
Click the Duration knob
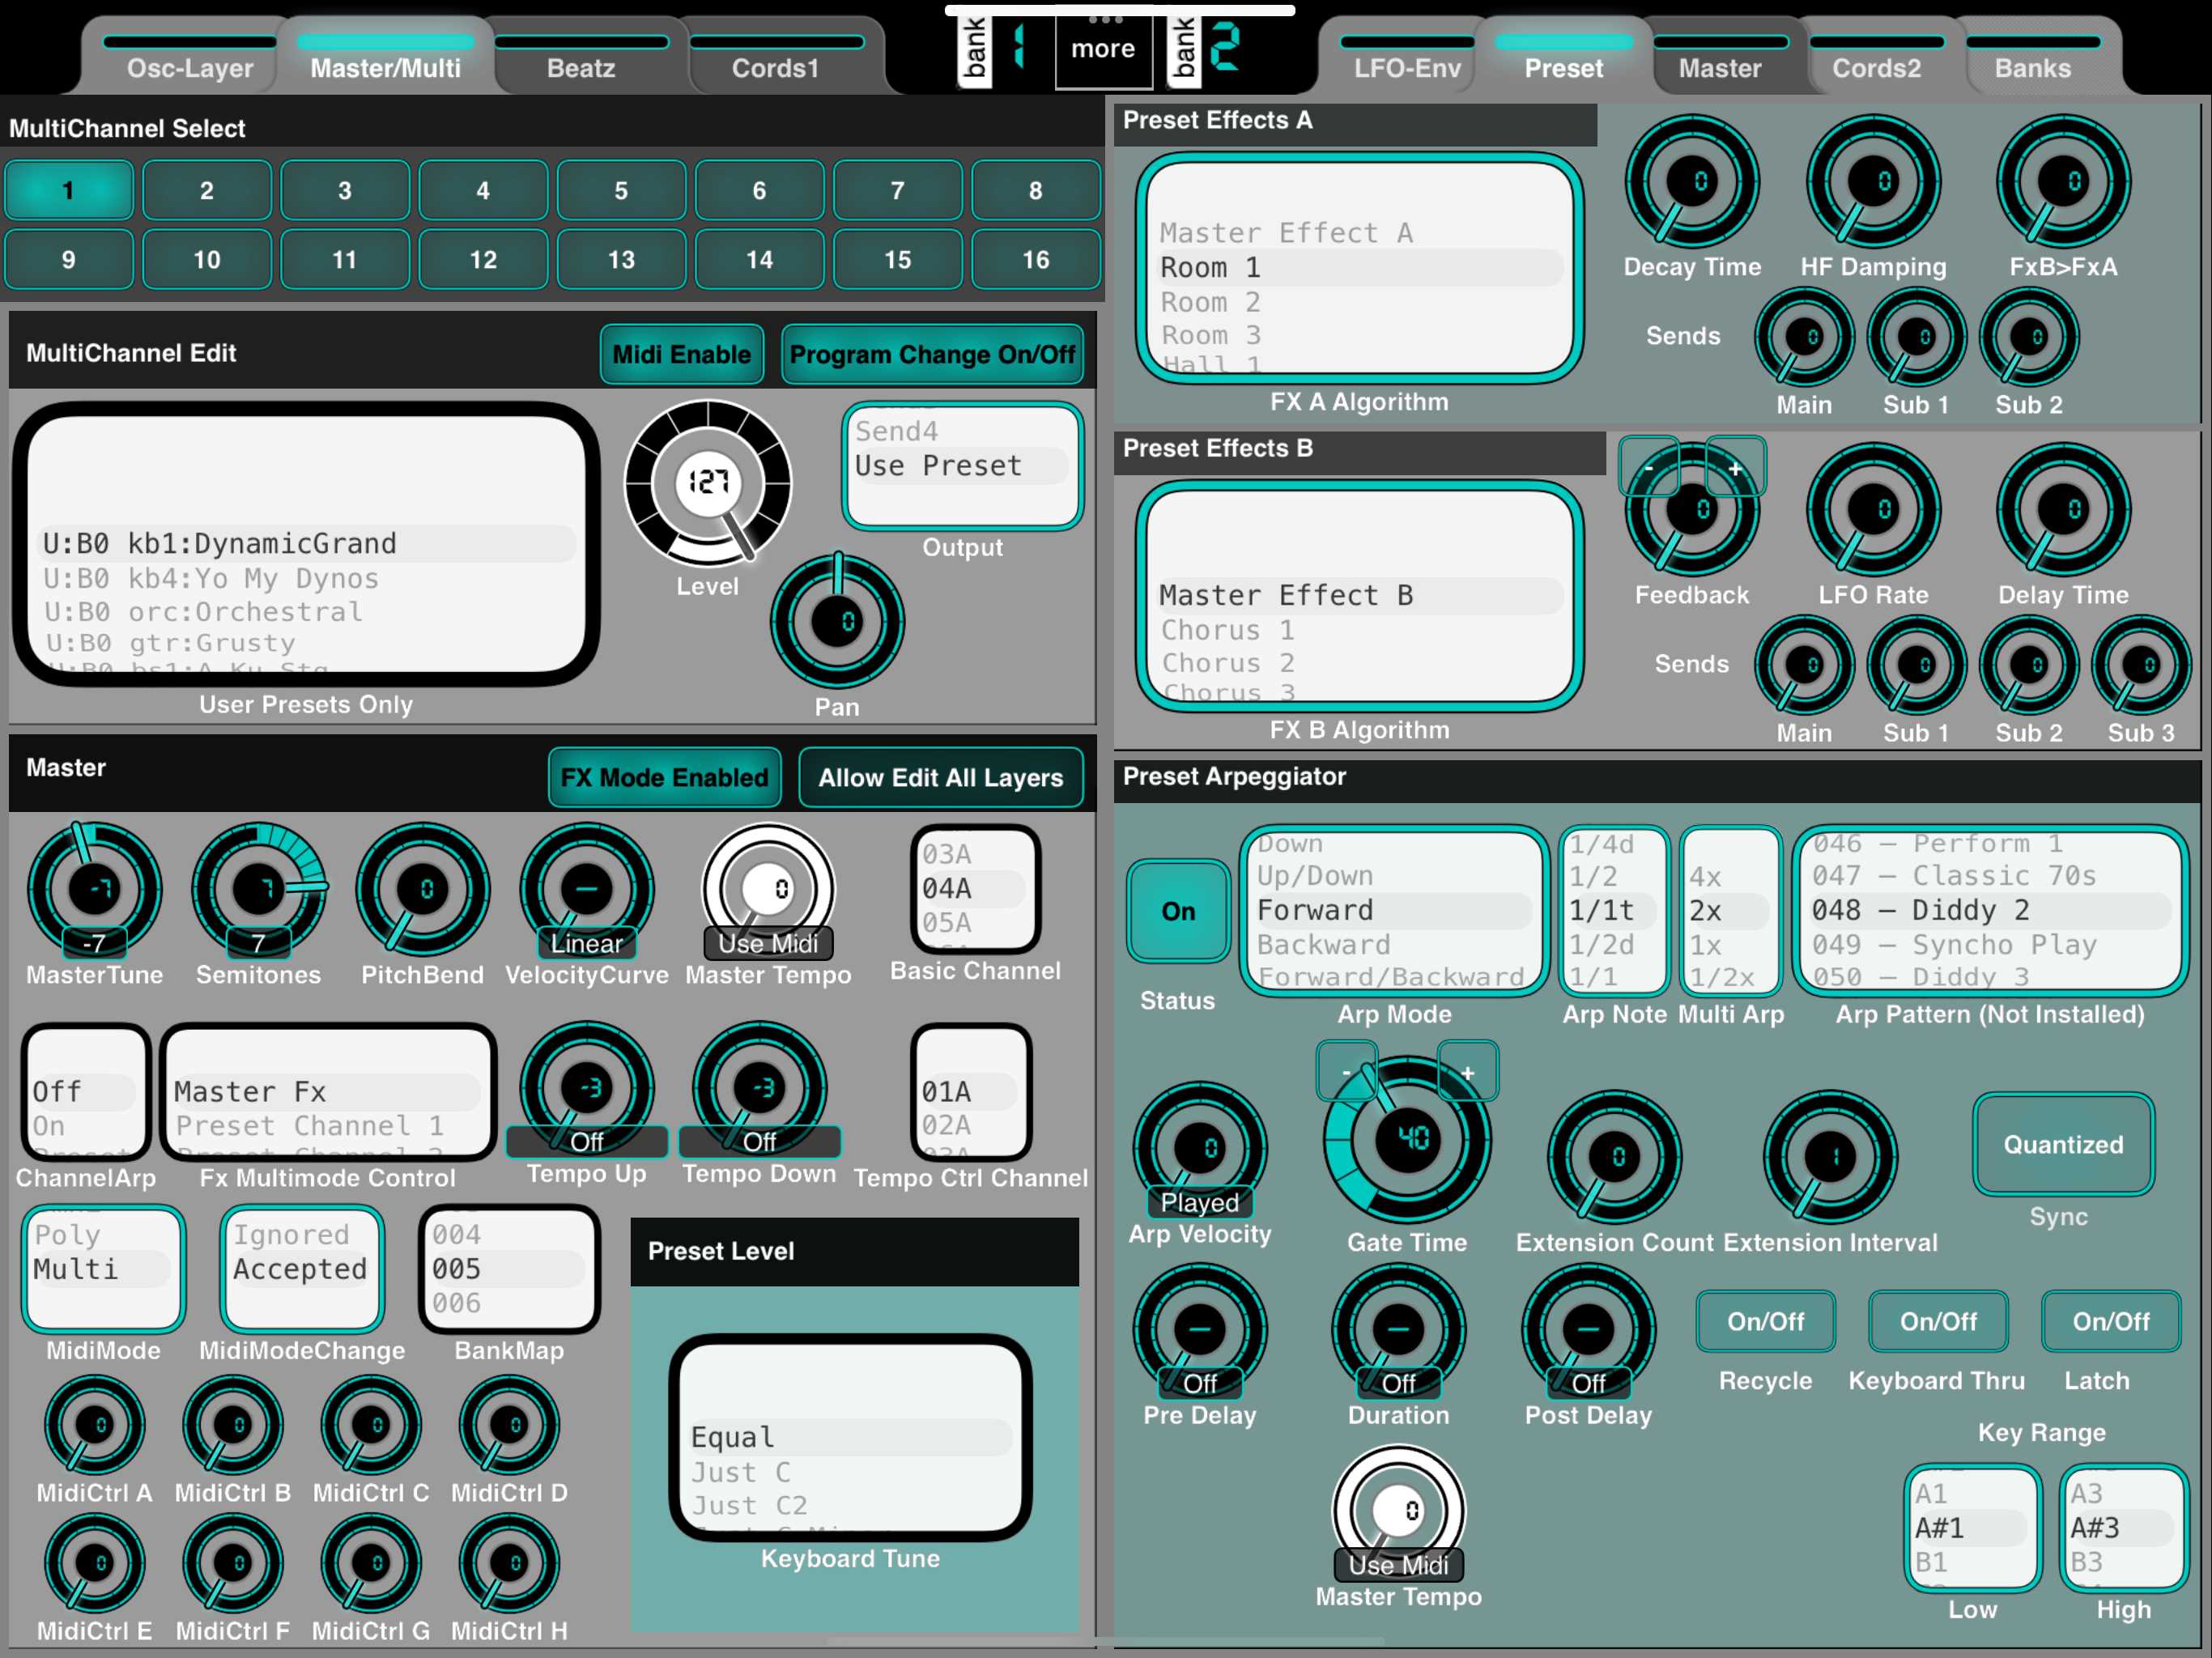(1398, 1330)
